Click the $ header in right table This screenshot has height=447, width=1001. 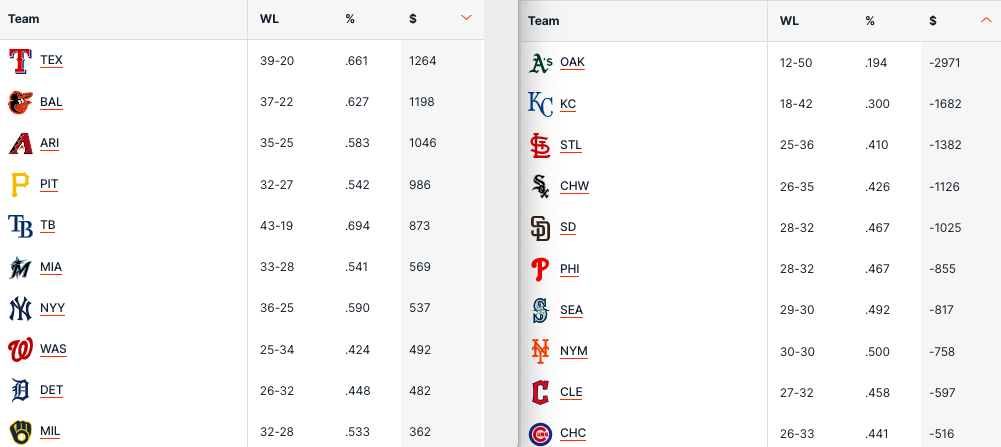[932, 21]
